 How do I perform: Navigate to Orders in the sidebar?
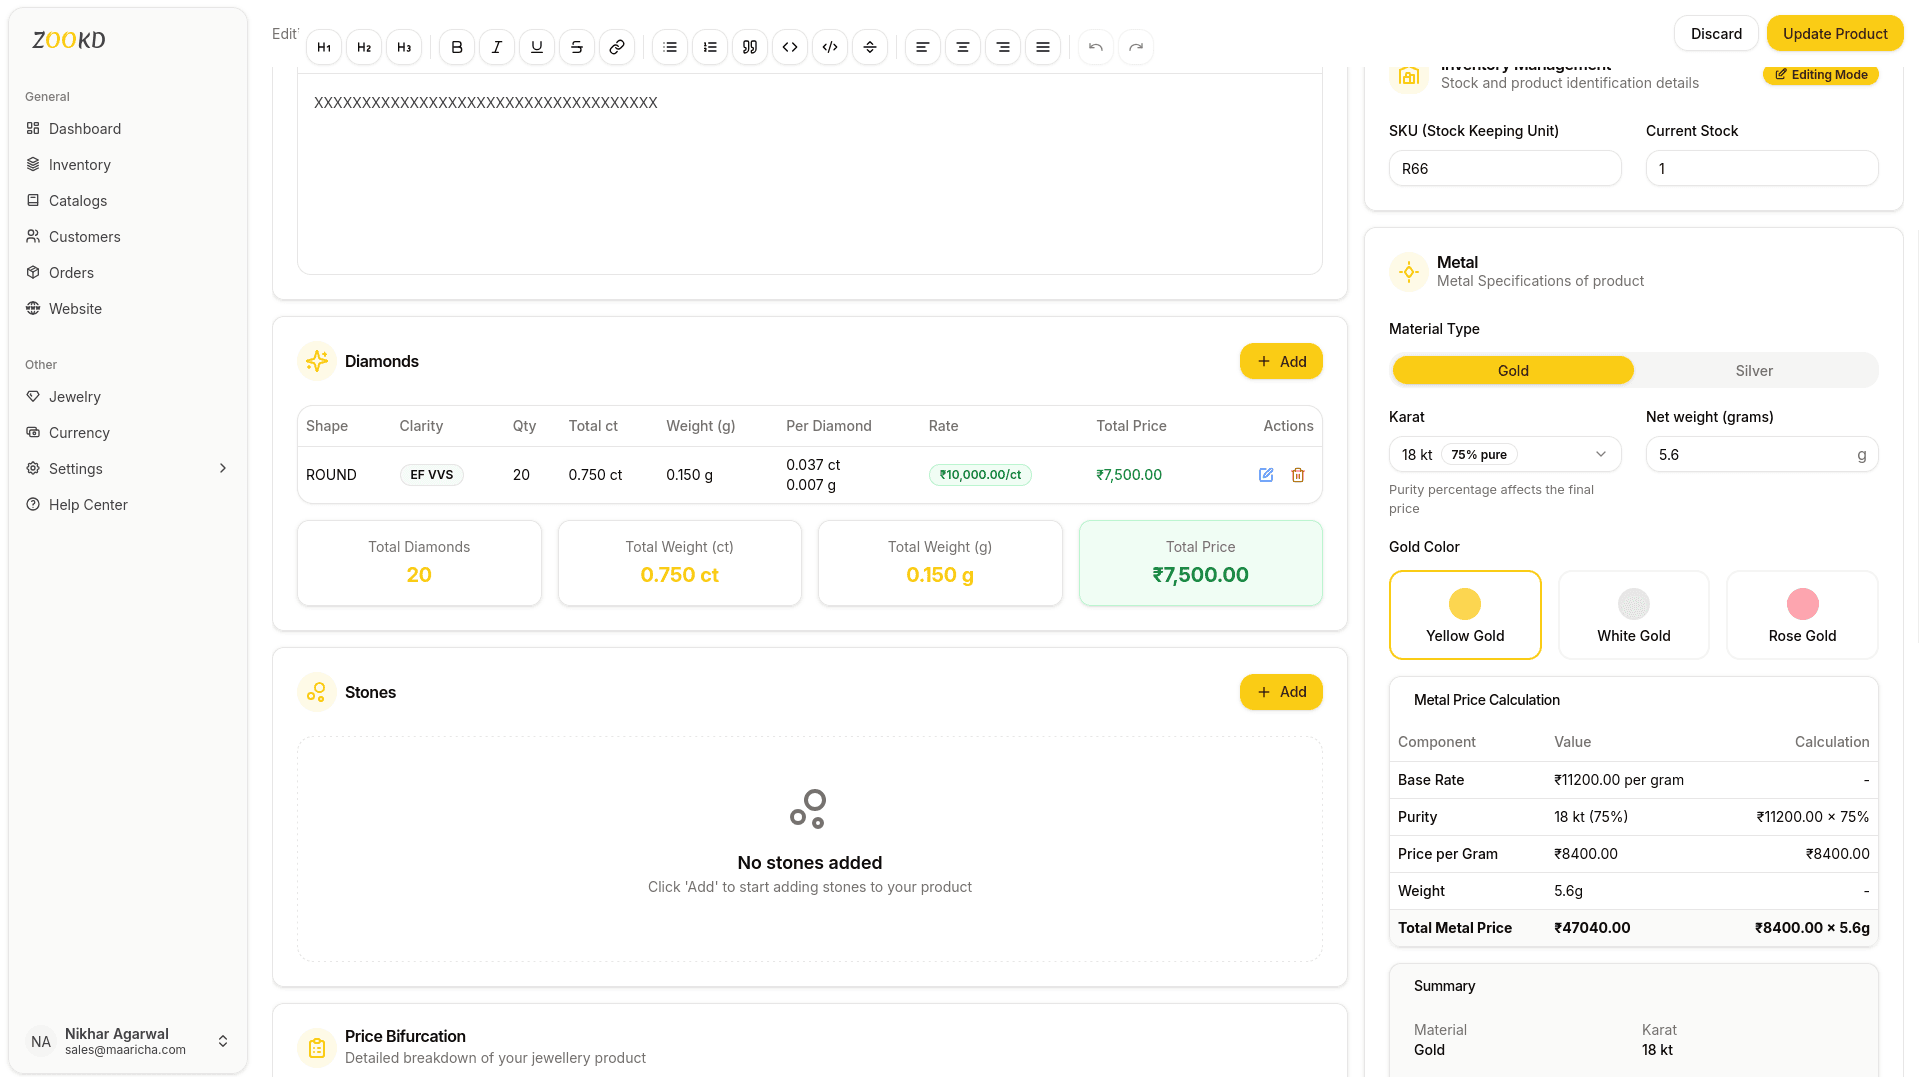pos(71,272)
